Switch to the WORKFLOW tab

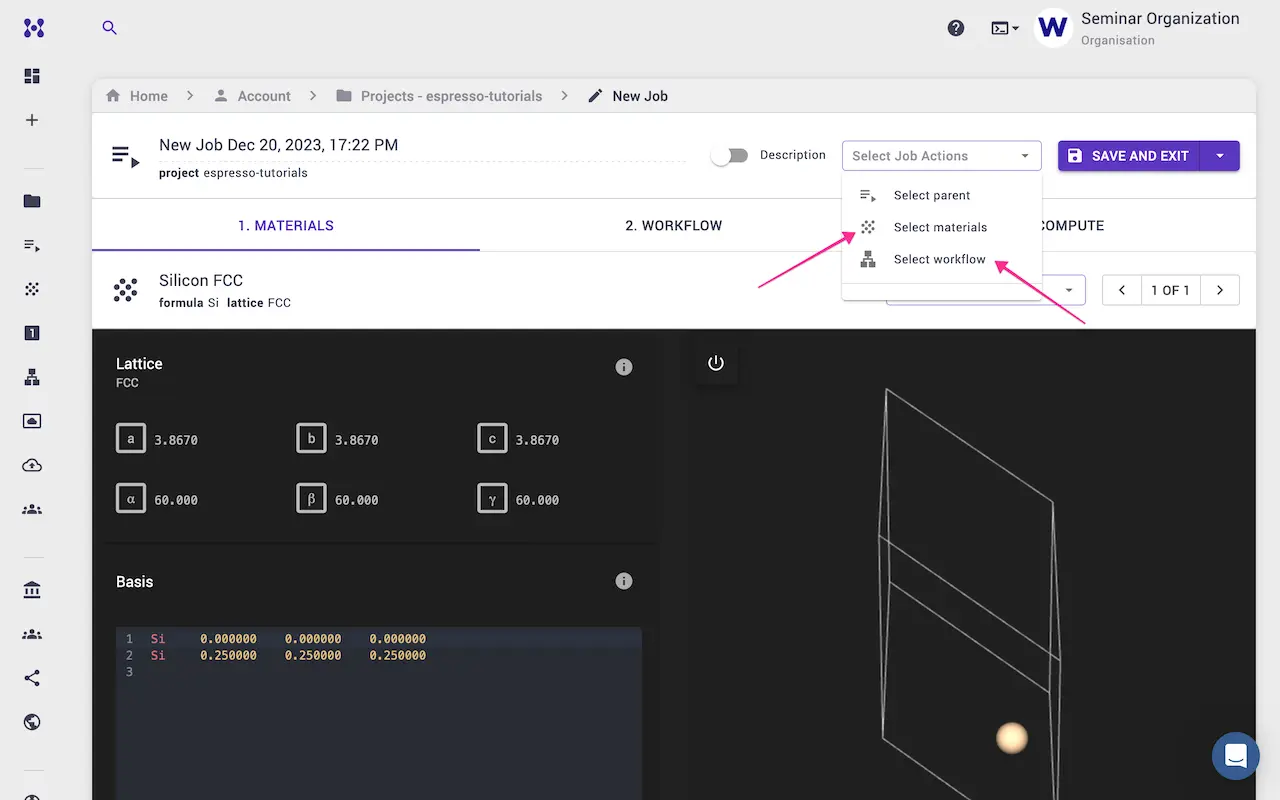click(674, 225)
